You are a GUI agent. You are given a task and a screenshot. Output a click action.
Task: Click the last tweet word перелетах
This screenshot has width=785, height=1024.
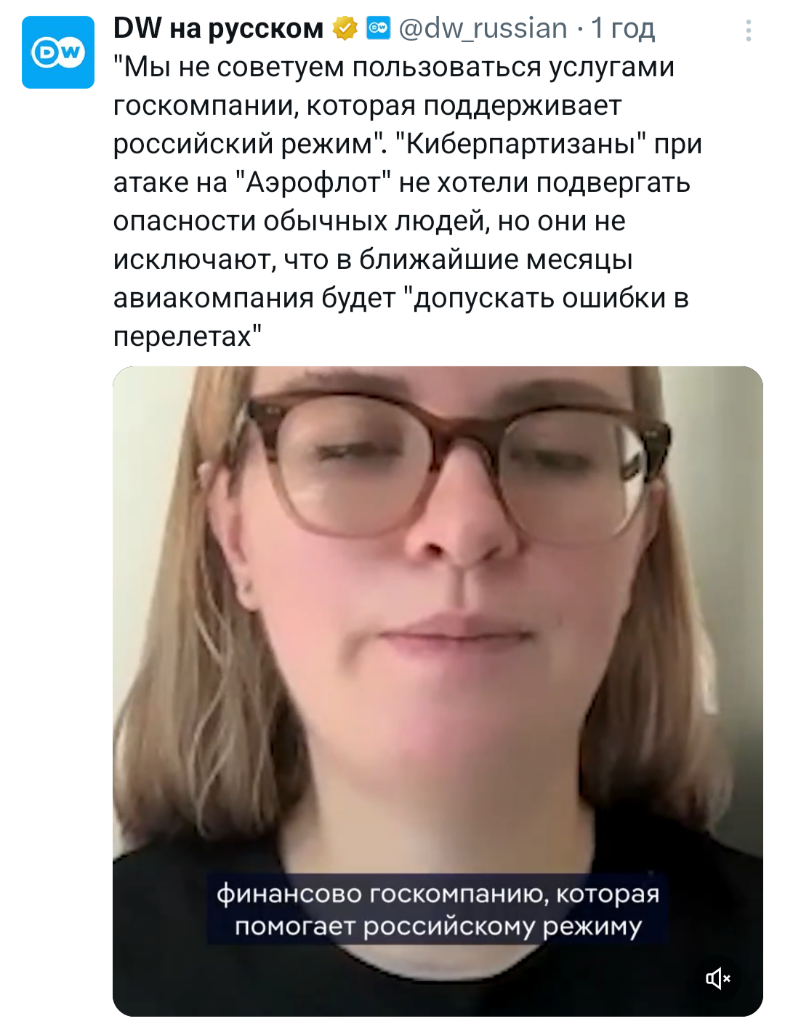click(x=187, y=337)
